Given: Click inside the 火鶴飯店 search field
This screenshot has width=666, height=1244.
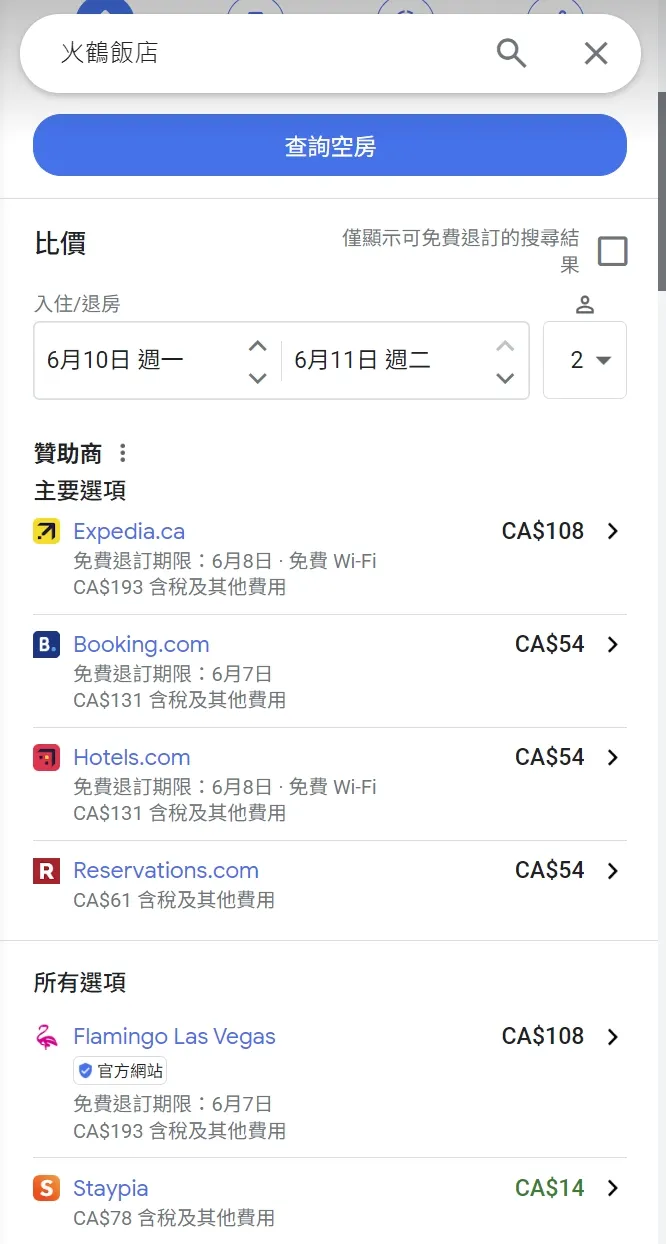Looking at the screenshot, I should [200, 52].
